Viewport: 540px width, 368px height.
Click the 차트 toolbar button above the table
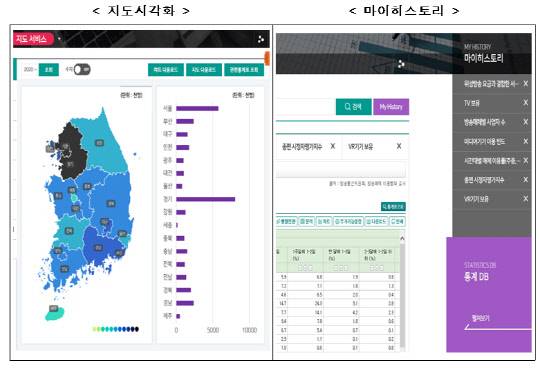point(324,221)
